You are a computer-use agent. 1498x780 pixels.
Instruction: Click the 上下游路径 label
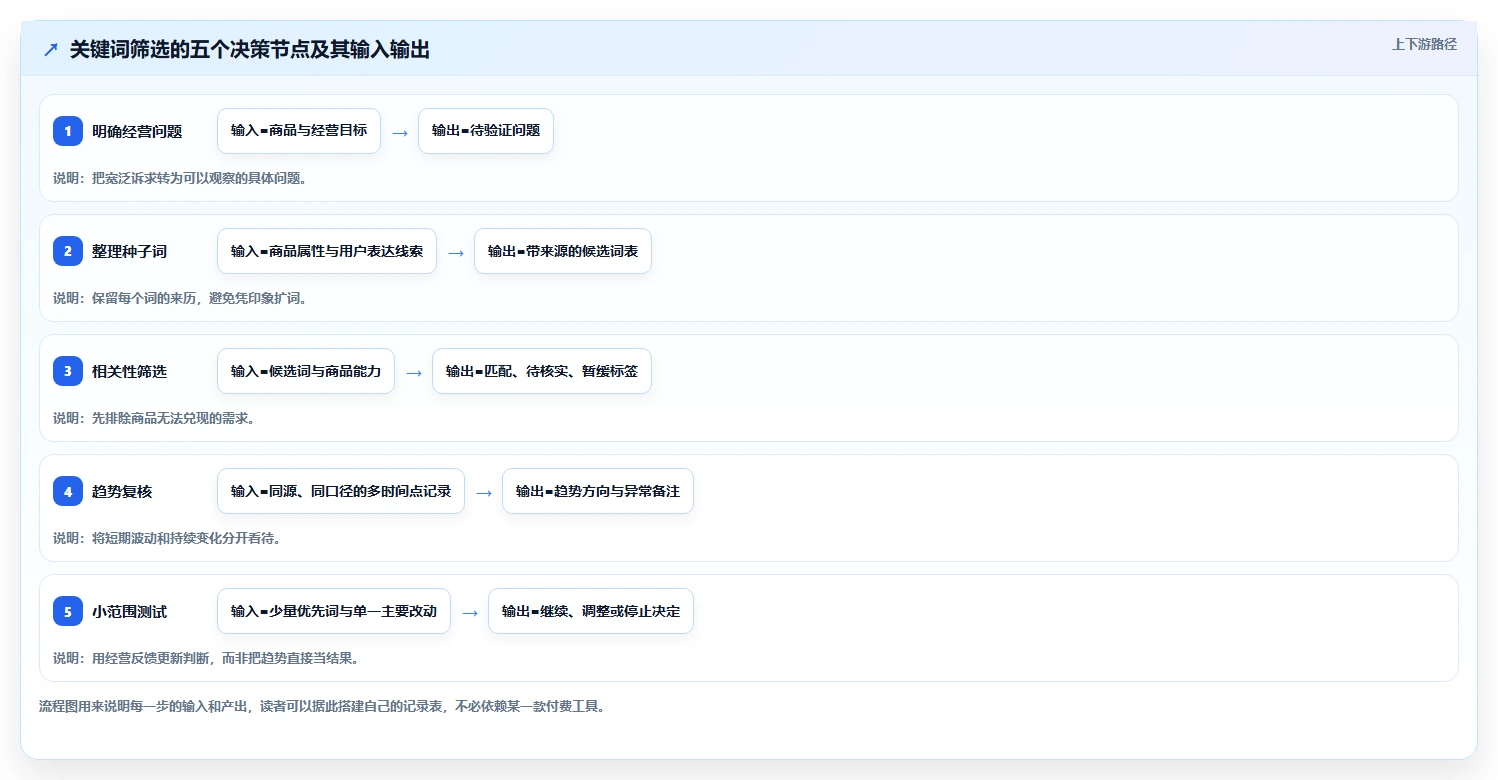pos(1425,44)
